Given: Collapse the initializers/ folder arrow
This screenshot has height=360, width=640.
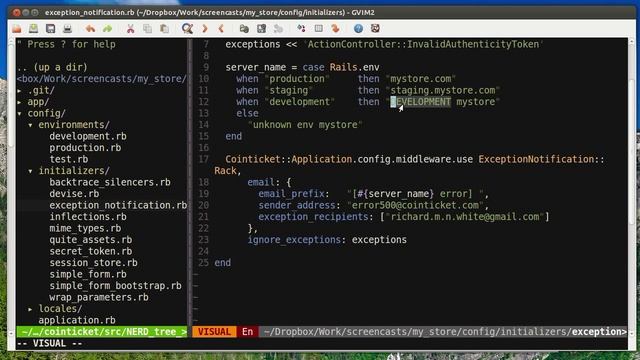Looking at the screenshot, I should [31, 171].
